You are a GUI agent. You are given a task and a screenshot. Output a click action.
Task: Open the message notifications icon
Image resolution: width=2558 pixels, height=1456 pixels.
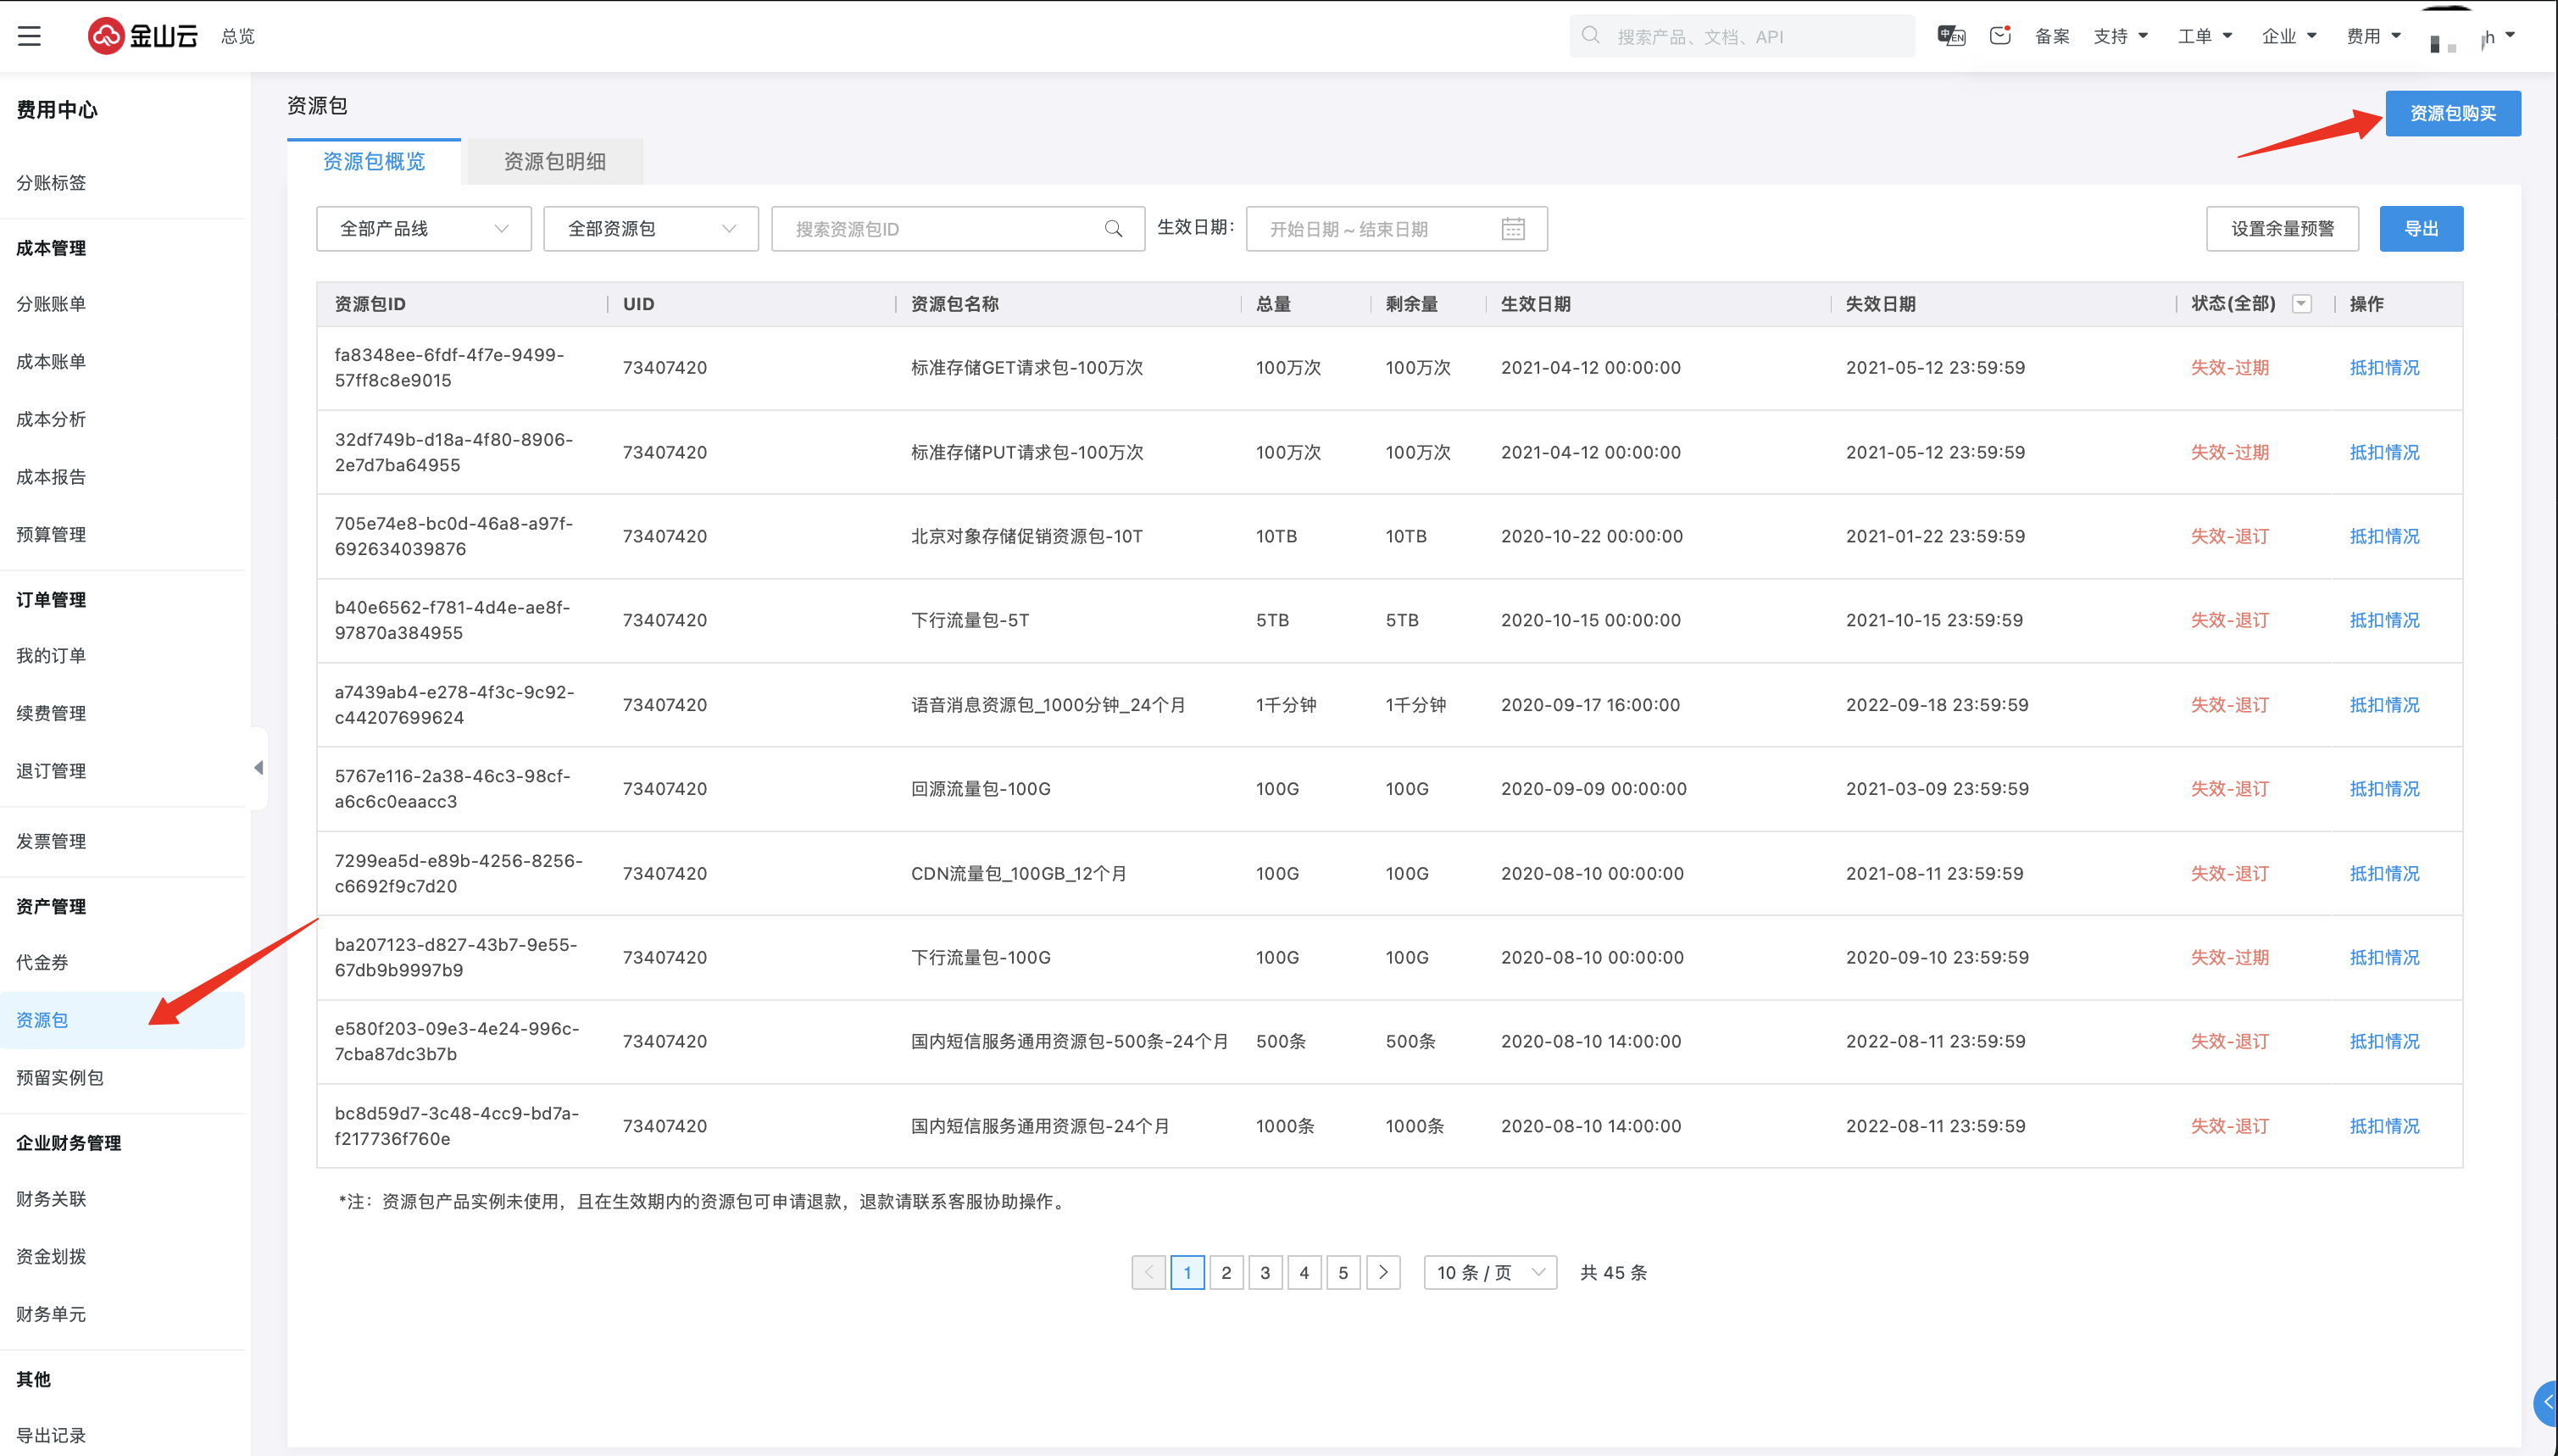pos(1999,36)
